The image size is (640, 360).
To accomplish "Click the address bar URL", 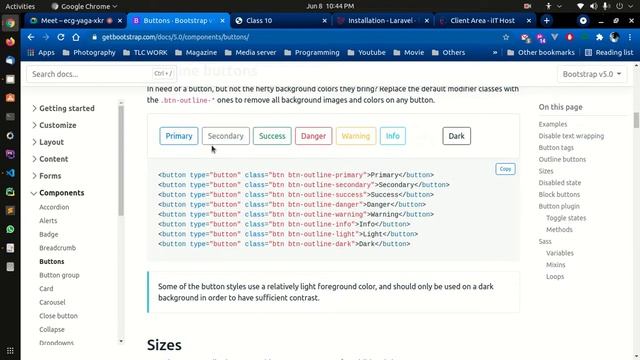I will [x=176, y=37].
